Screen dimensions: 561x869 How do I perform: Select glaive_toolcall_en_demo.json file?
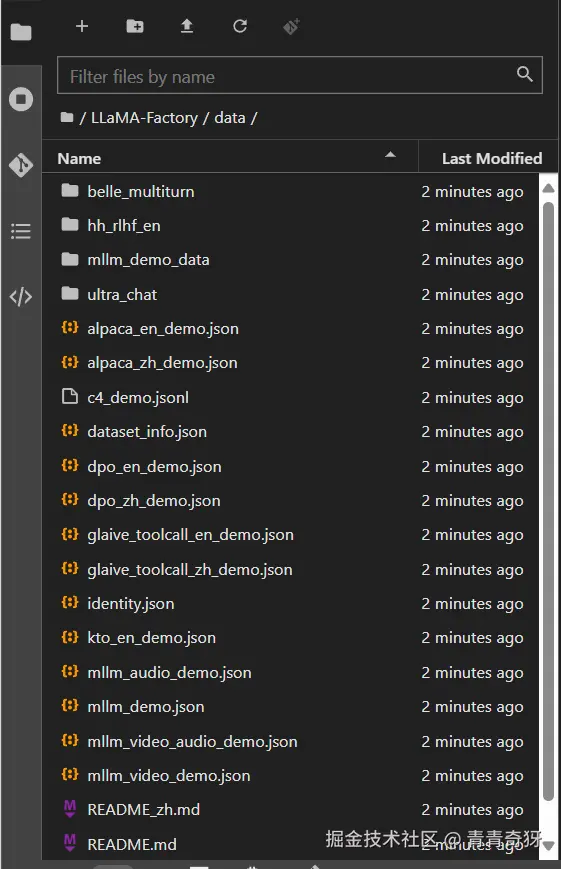[x=290, y=535]
